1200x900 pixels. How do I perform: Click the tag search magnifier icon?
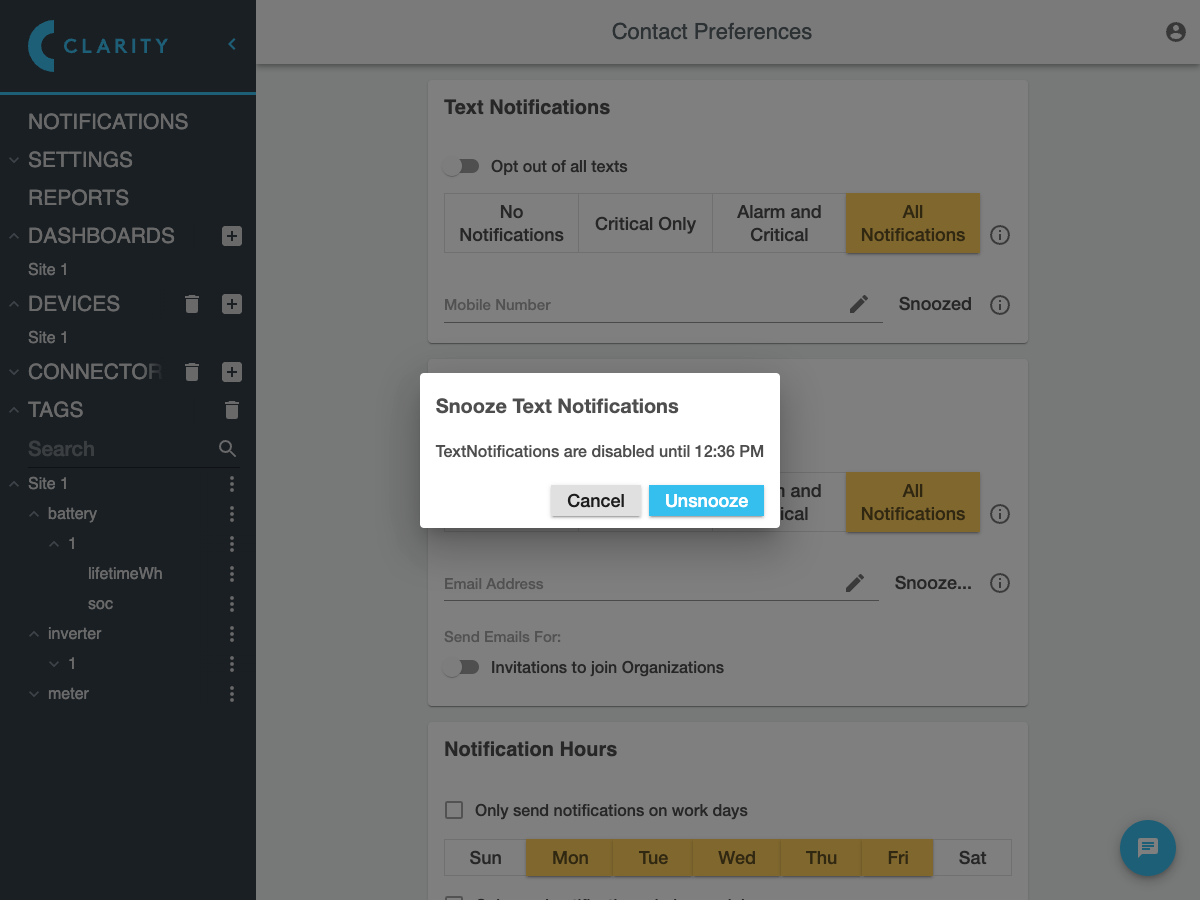tap(228, 449)
